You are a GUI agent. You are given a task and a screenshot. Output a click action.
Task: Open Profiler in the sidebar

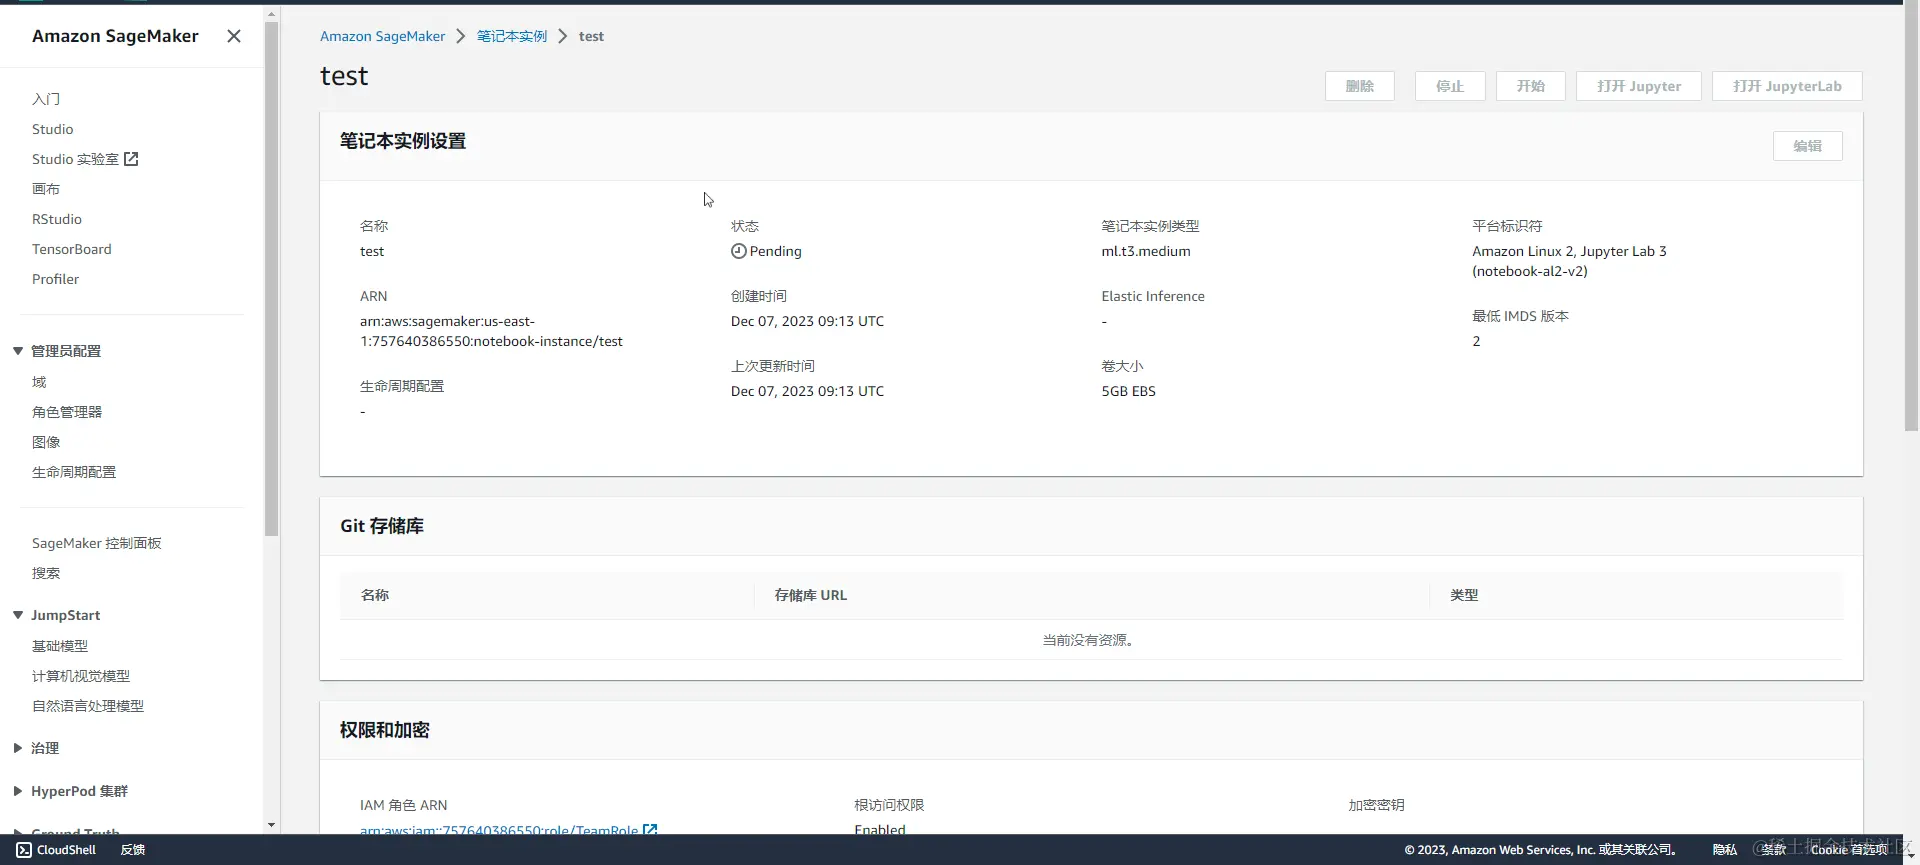pos(55,279)
